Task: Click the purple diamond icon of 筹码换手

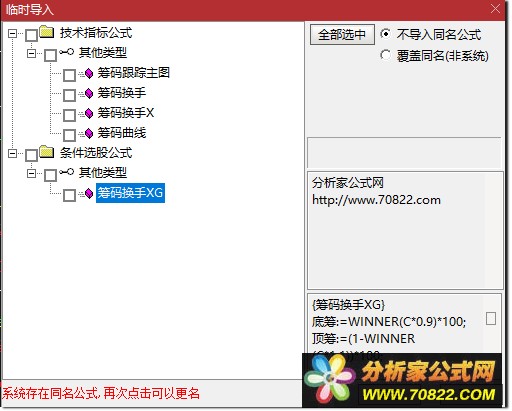Action: coord(89,93)
